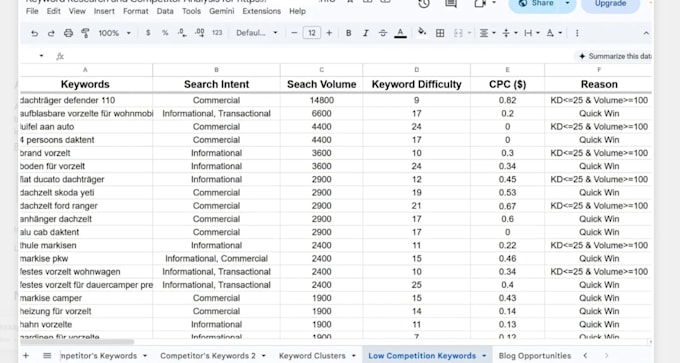Open more number formats (123)
This screenshot has height=363, width=680.
[217, 33]
